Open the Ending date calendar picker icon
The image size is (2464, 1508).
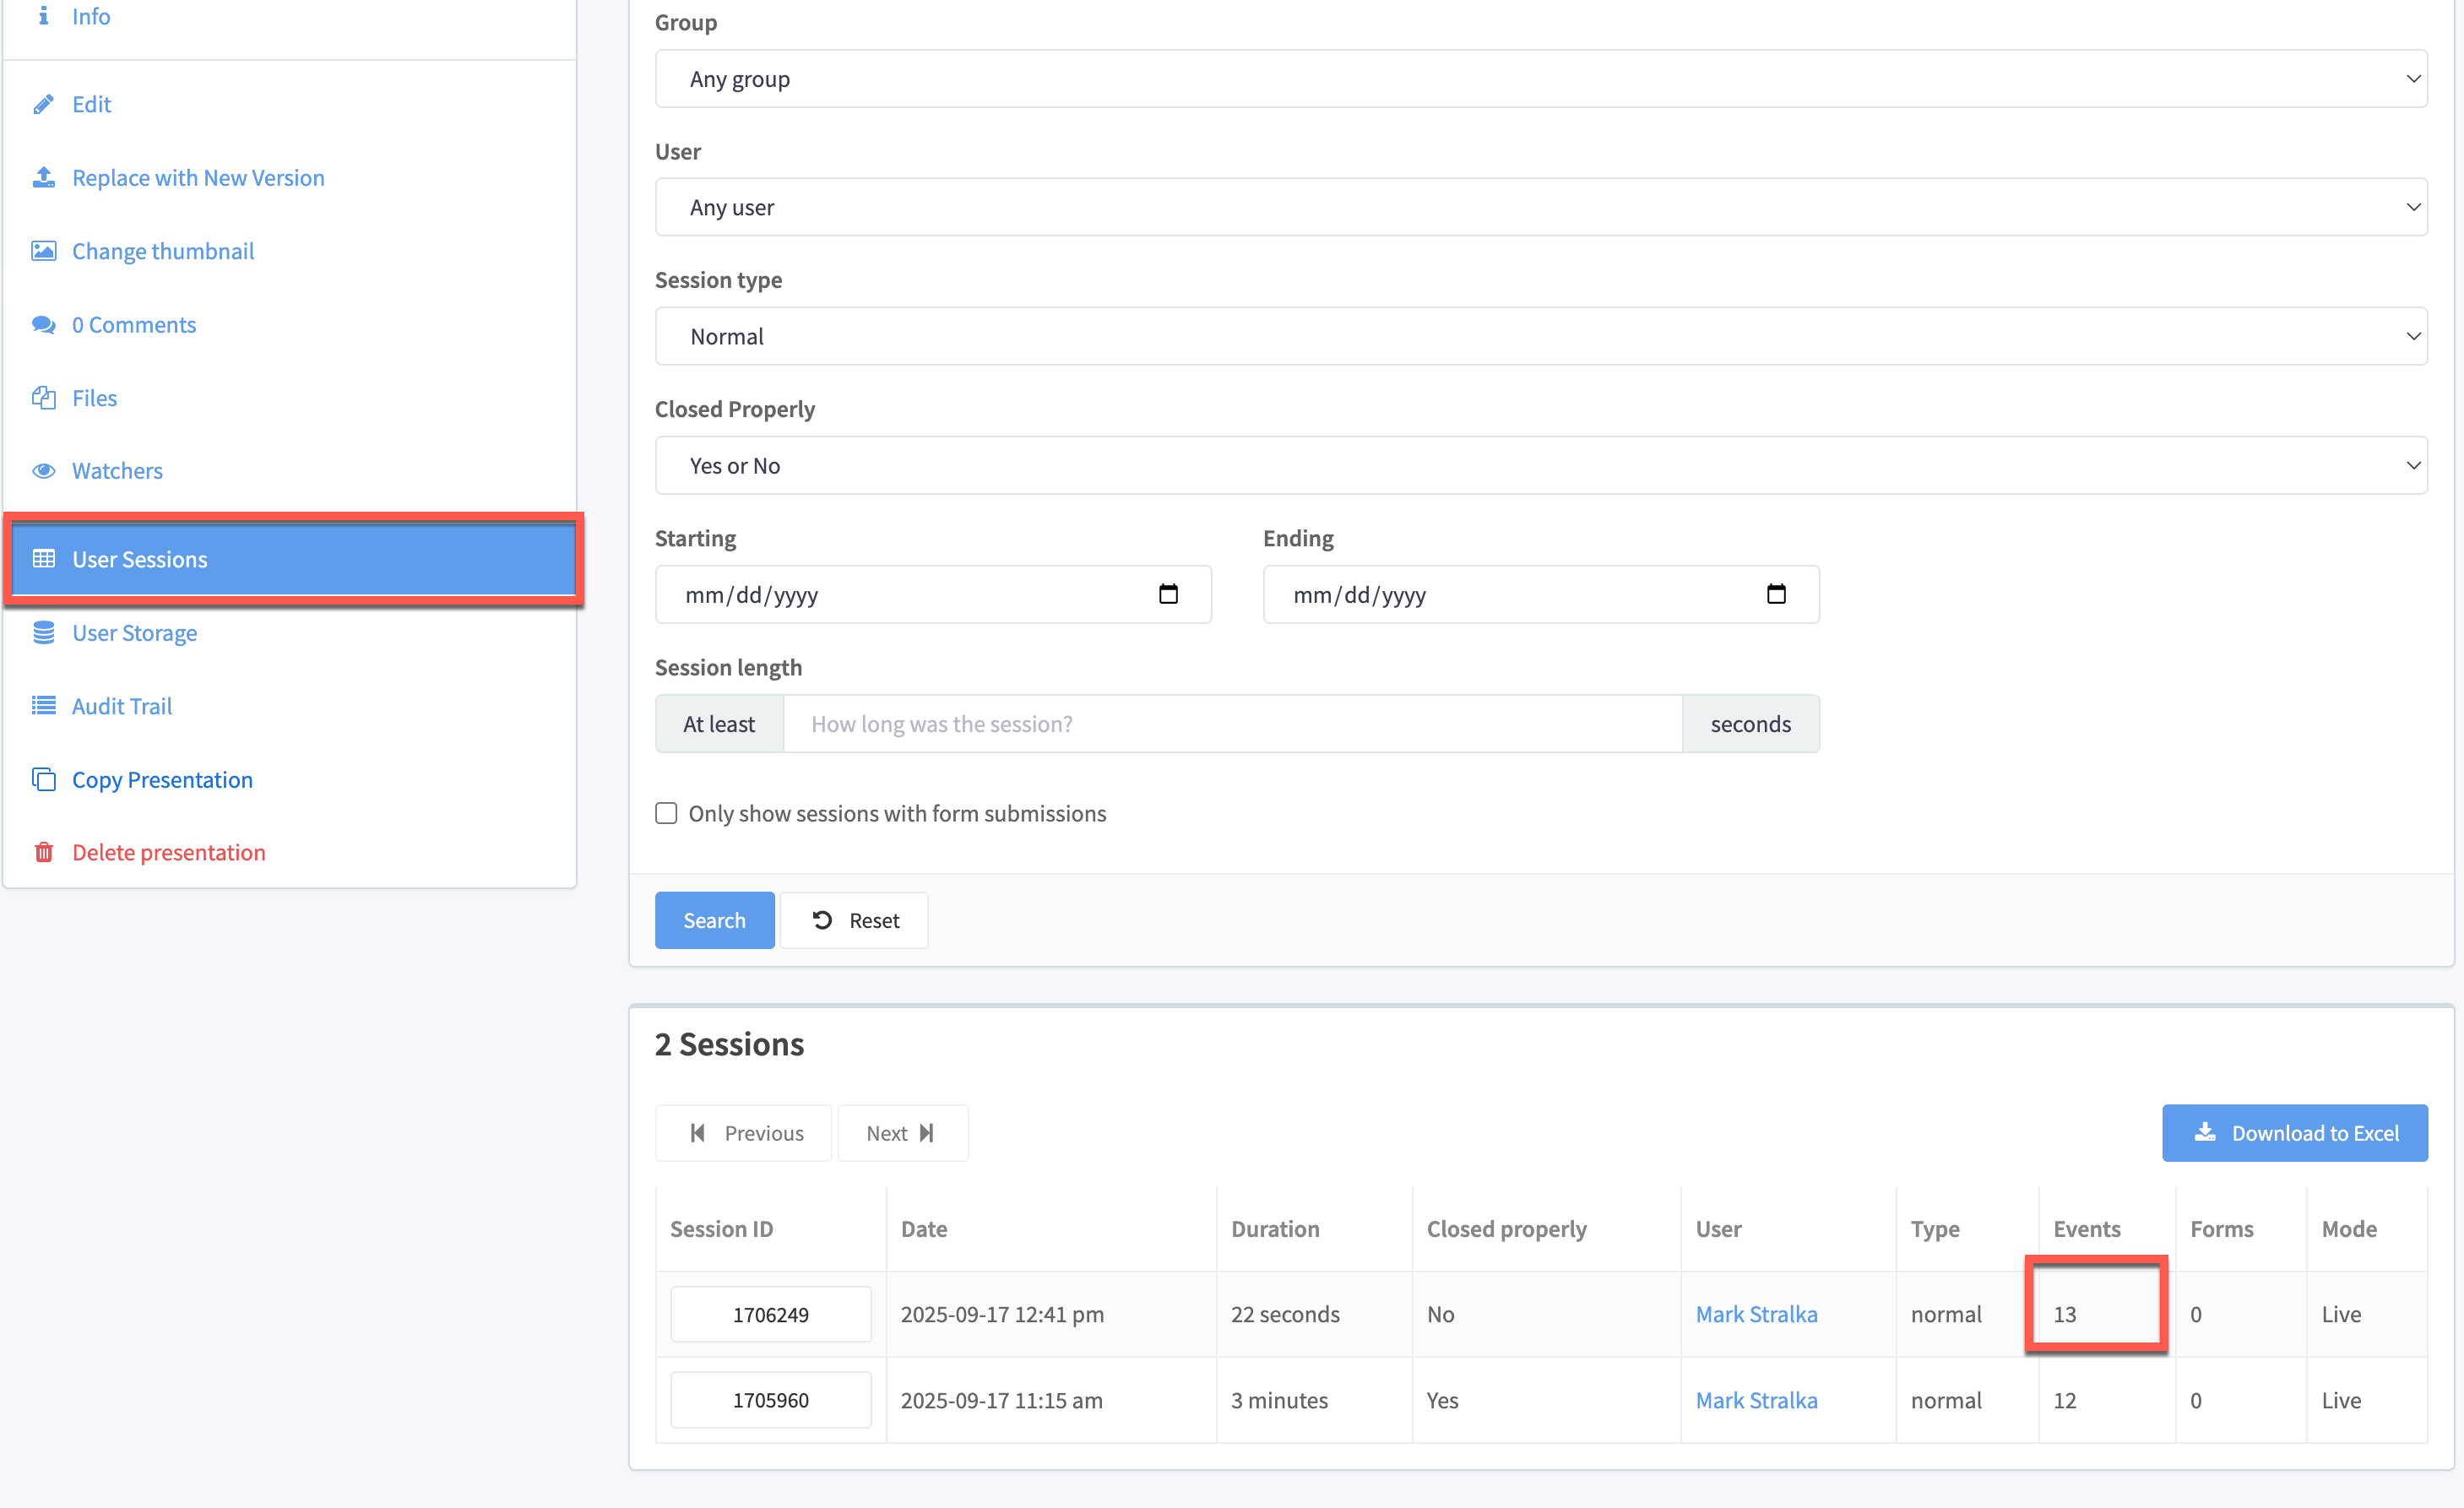(x=1776, y=594)
